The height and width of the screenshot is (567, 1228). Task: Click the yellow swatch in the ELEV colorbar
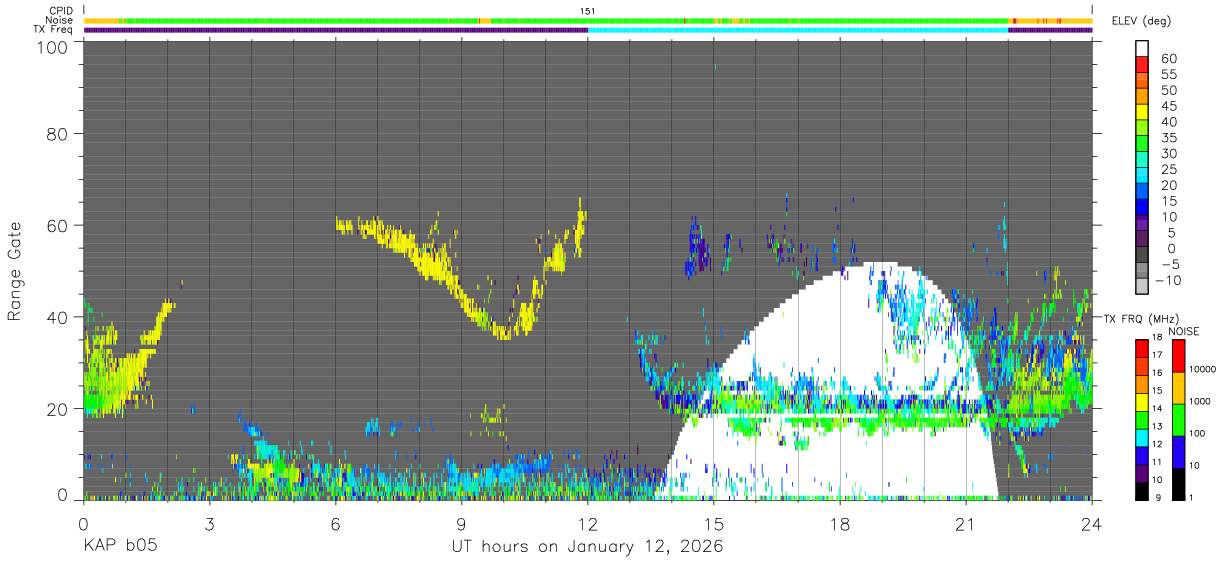[1142, 112]
